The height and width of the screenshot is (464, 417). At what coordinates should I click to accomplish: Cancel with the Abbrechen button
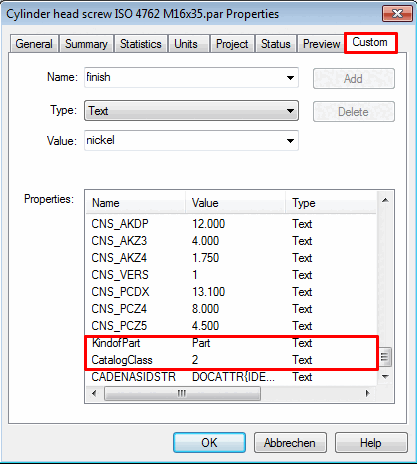click(290, 443)
